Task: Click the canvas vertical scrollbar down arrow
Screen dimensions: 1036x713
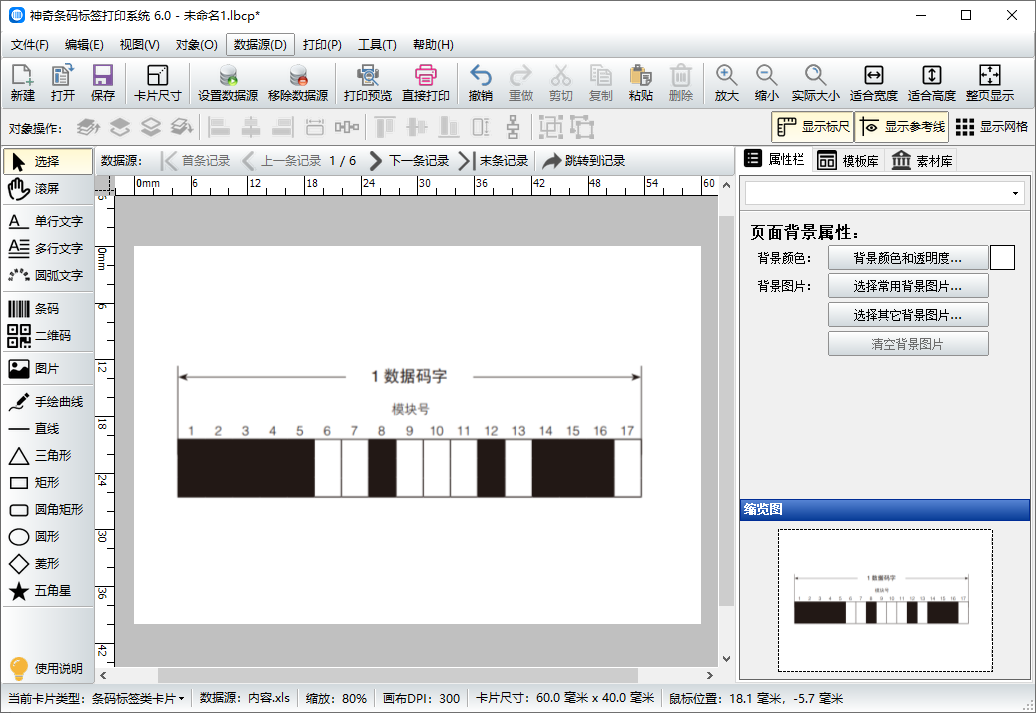Action: [x=726, y=659]
